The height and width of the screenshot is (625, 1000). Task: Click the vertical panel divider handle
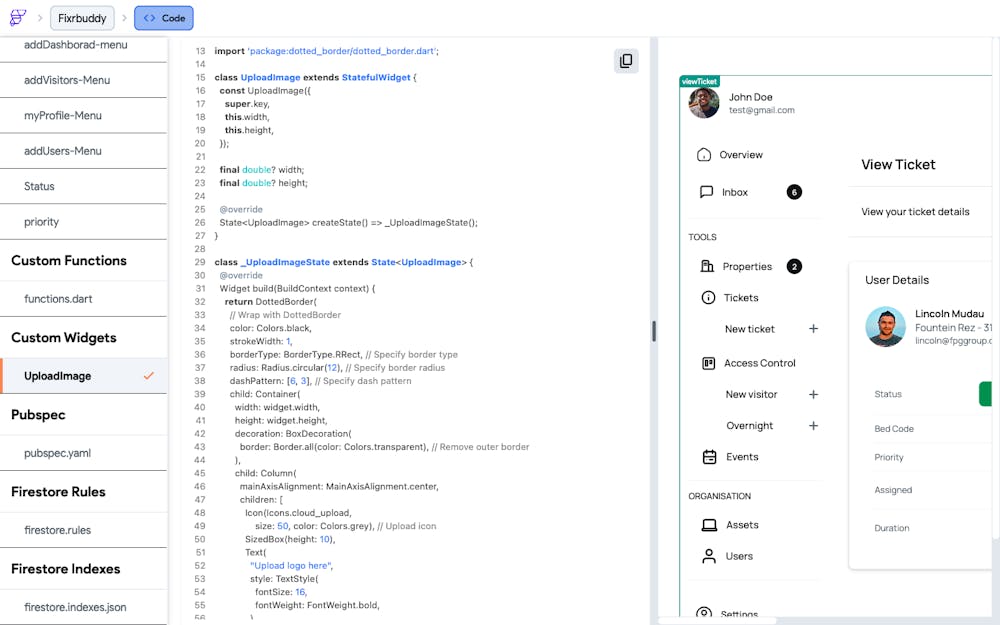pyautogui.click(x=654, y=331)
